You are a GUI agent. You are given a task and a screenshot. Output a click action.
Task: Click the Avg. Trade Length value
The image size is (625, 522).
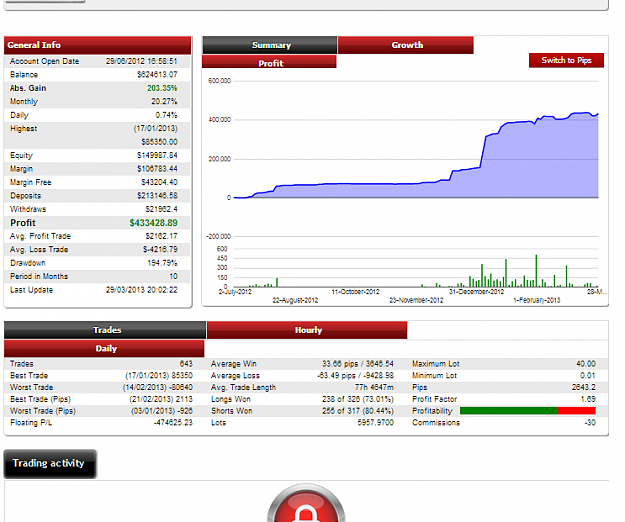pos(374,387)
